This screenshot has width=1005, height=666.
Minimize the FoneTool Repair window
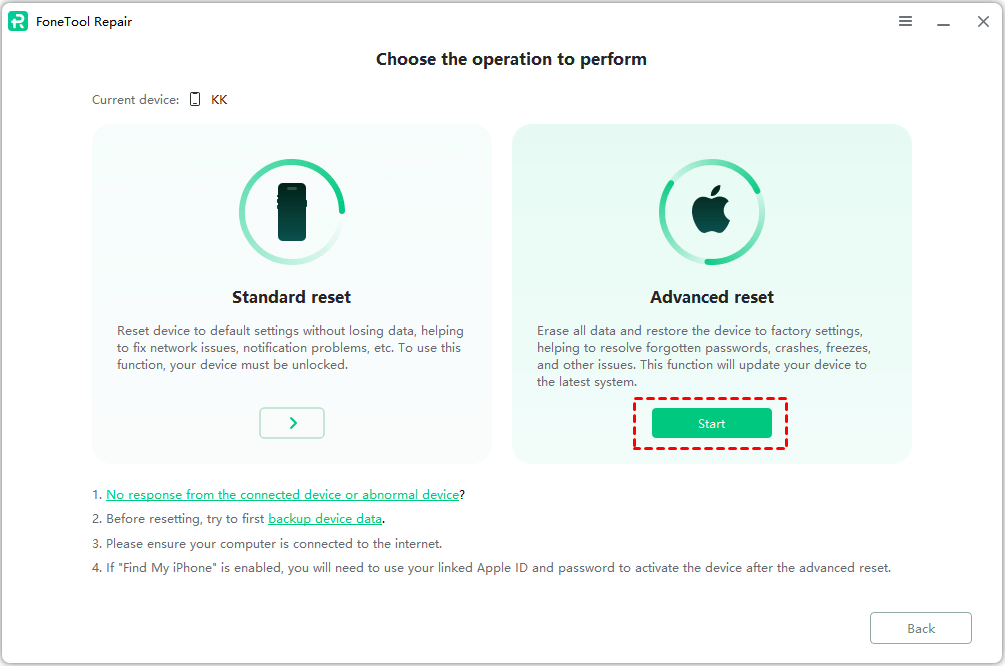click(942, 21)
